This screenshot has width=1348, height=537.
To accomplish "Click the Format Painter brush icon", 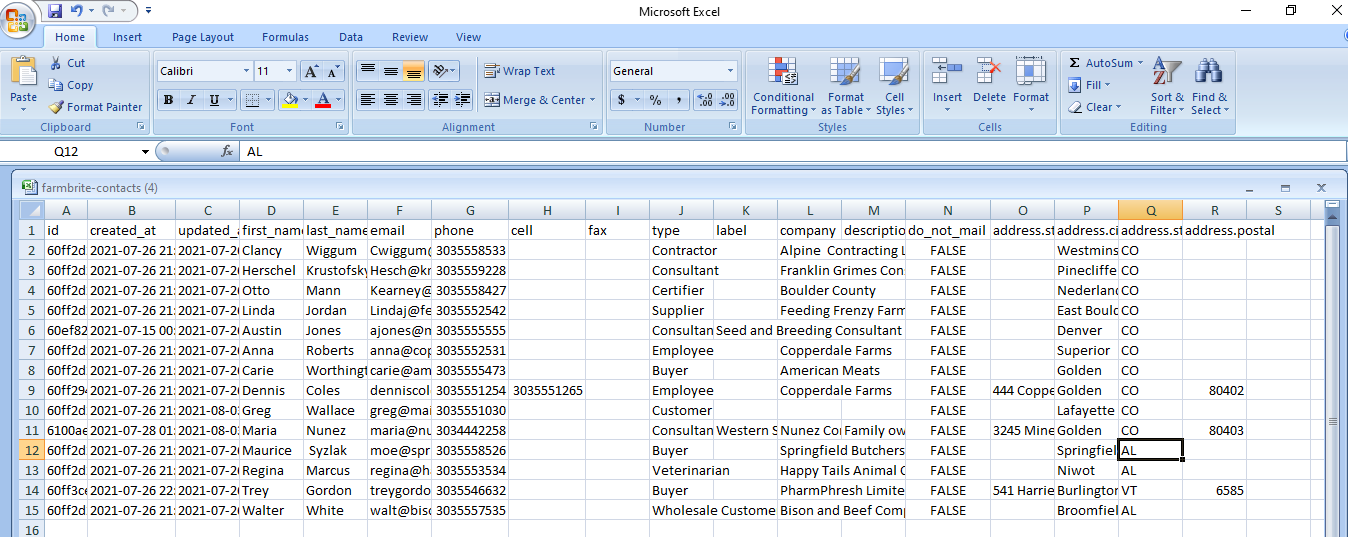I will (x=56, y=107).
